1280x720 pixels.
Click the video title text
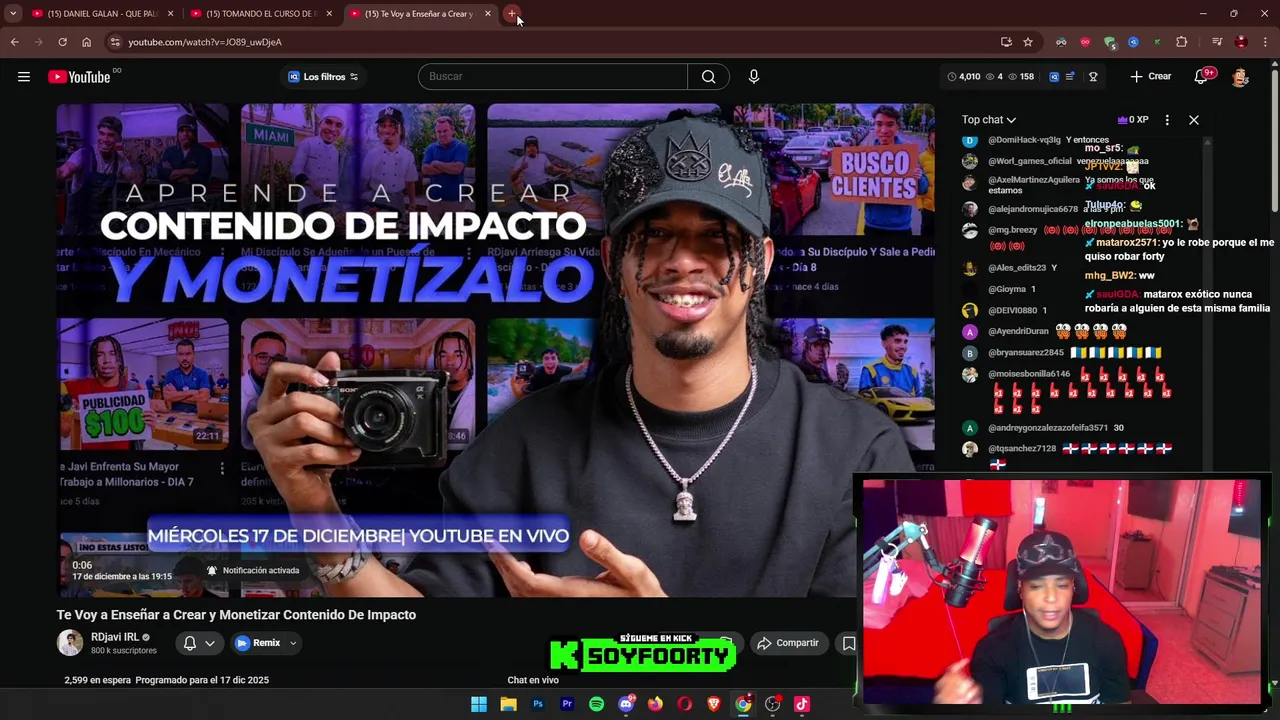point(236,615)
